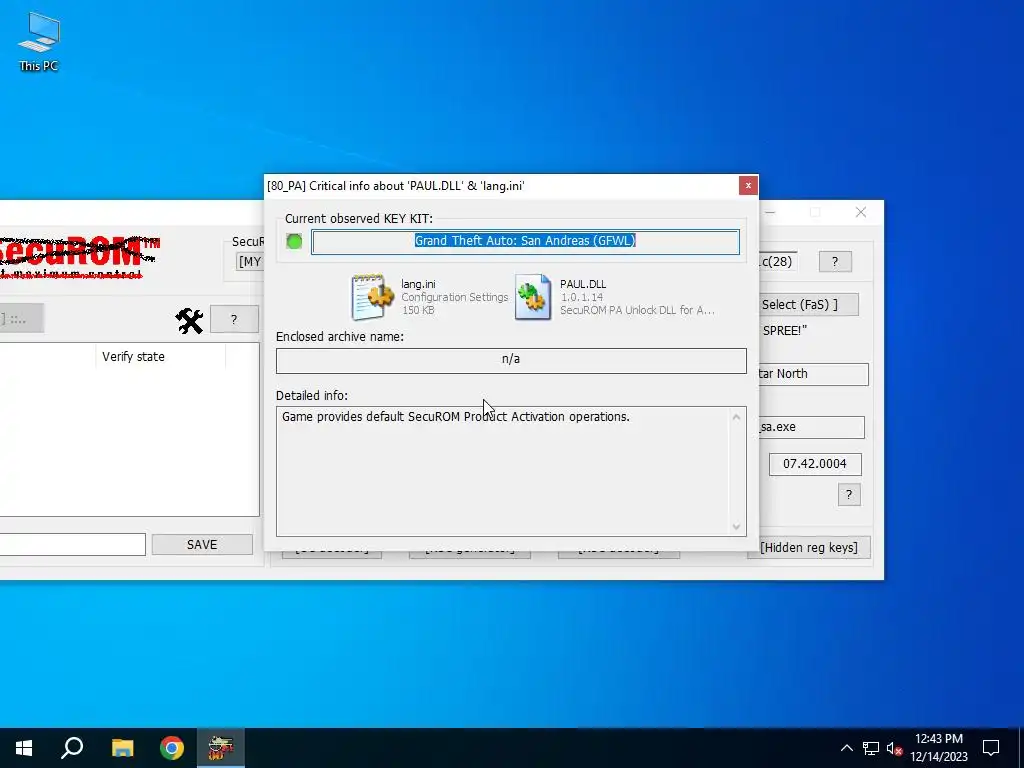Click the PAUL.DLL file icon

(532, 296)
